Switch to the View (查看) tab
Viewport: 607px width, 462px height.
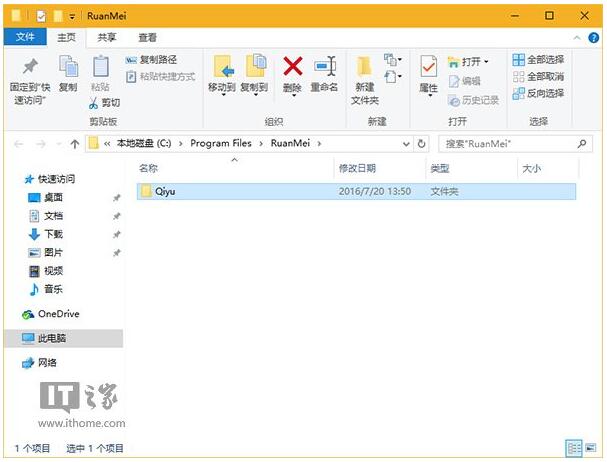(x=147, y=37)
